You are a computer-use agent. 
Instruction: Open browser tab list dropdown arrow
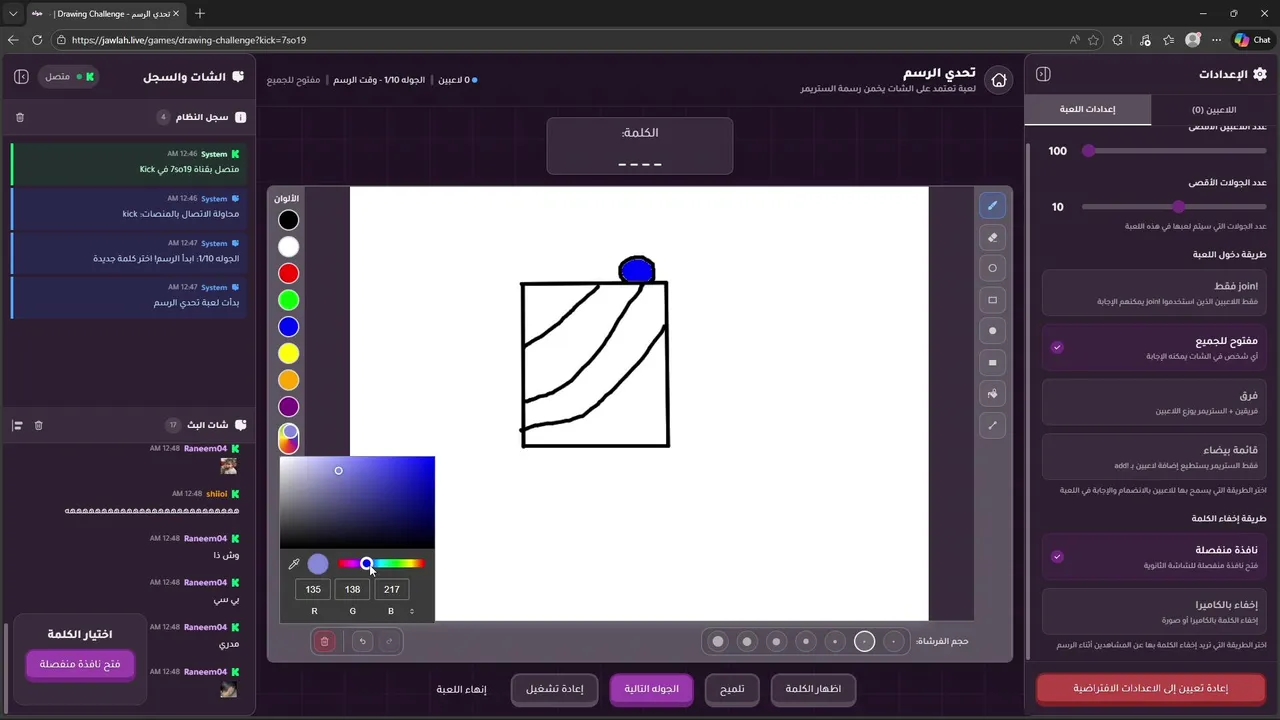click(x=13, y=13)
